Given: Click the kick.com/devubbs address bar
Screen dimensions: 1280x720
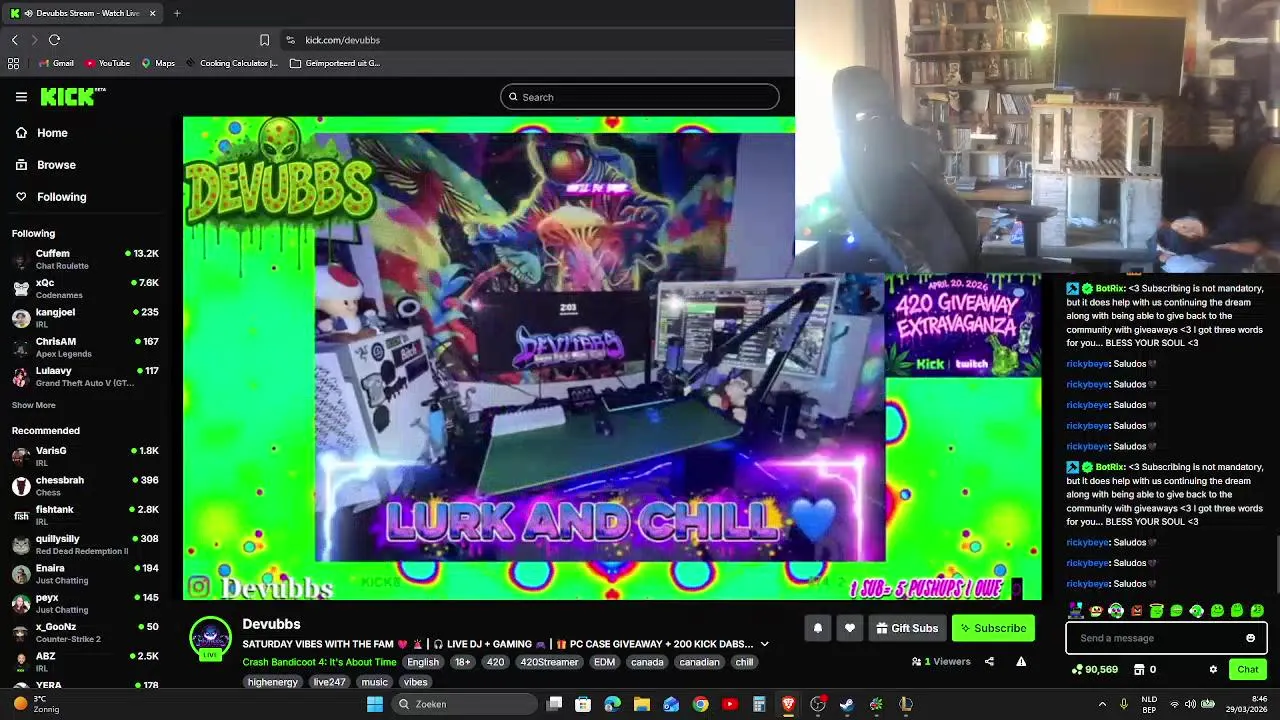Looking at the screenshot, I should pos(342,40).
